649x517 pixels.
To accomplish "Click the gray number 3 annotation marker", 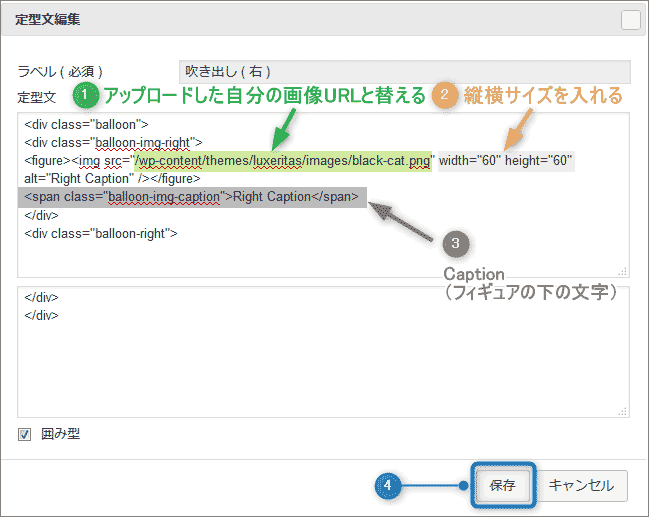I will tap(455, 243).
